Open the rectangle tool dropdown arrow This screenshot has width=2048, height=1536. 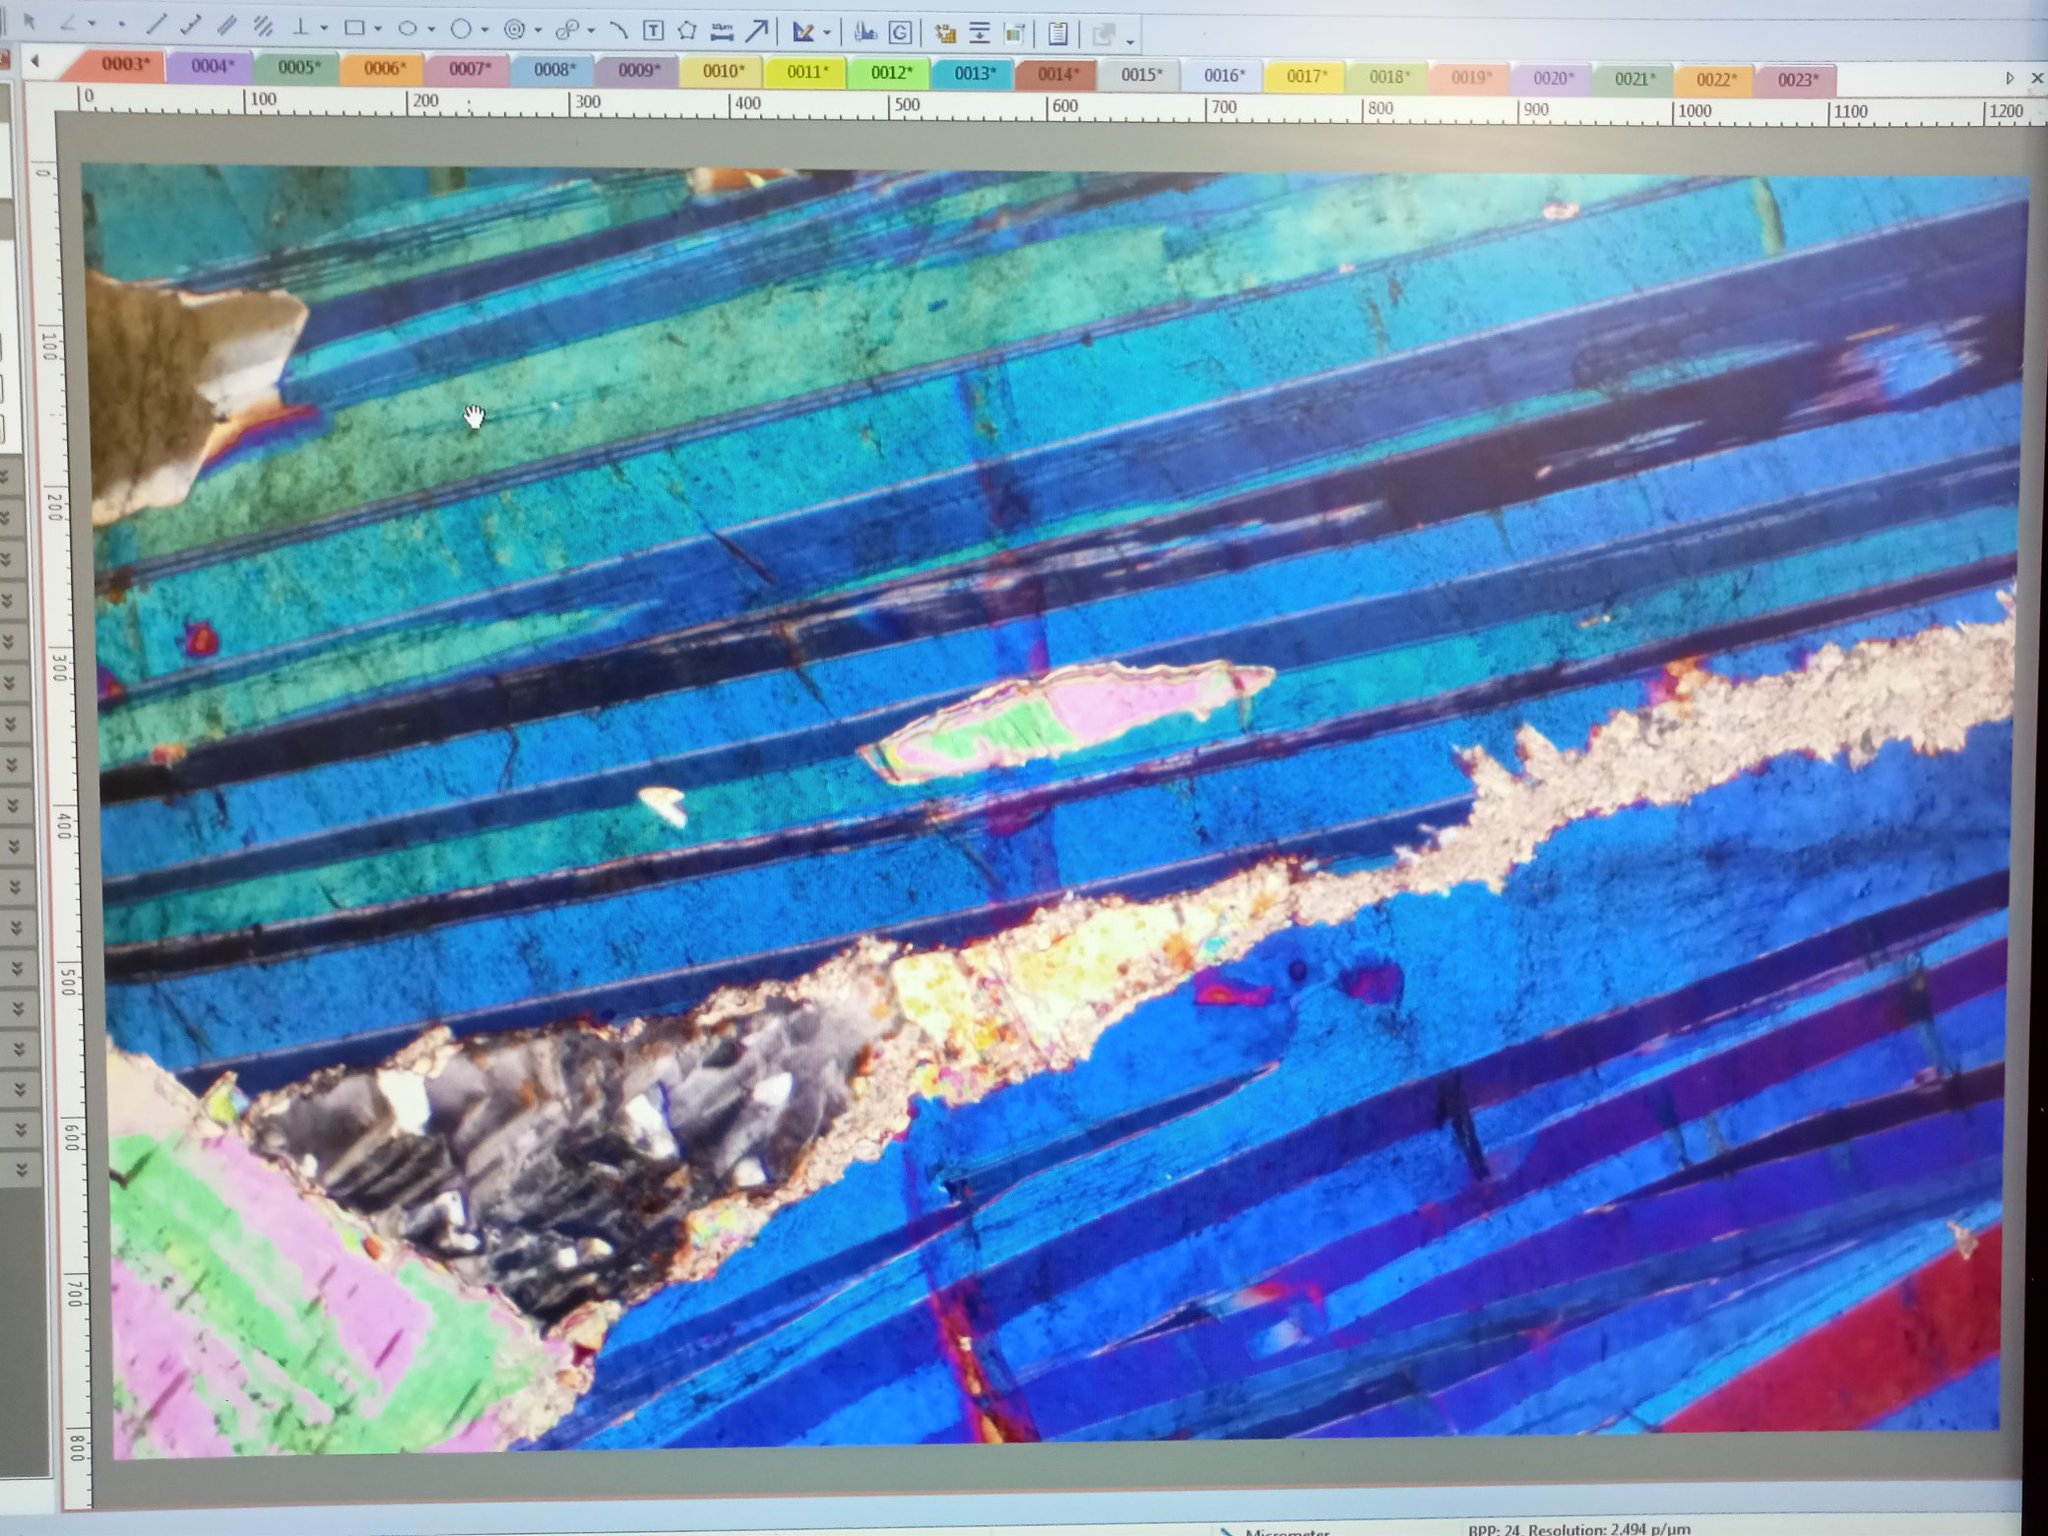(377, 27)
